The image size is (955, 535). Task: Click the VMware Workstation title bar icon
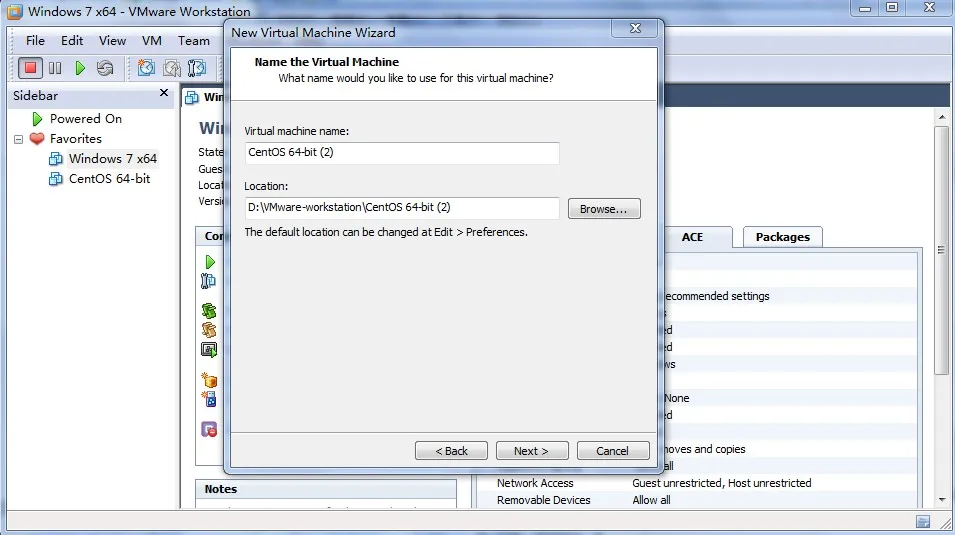click(x=14, y=12)
